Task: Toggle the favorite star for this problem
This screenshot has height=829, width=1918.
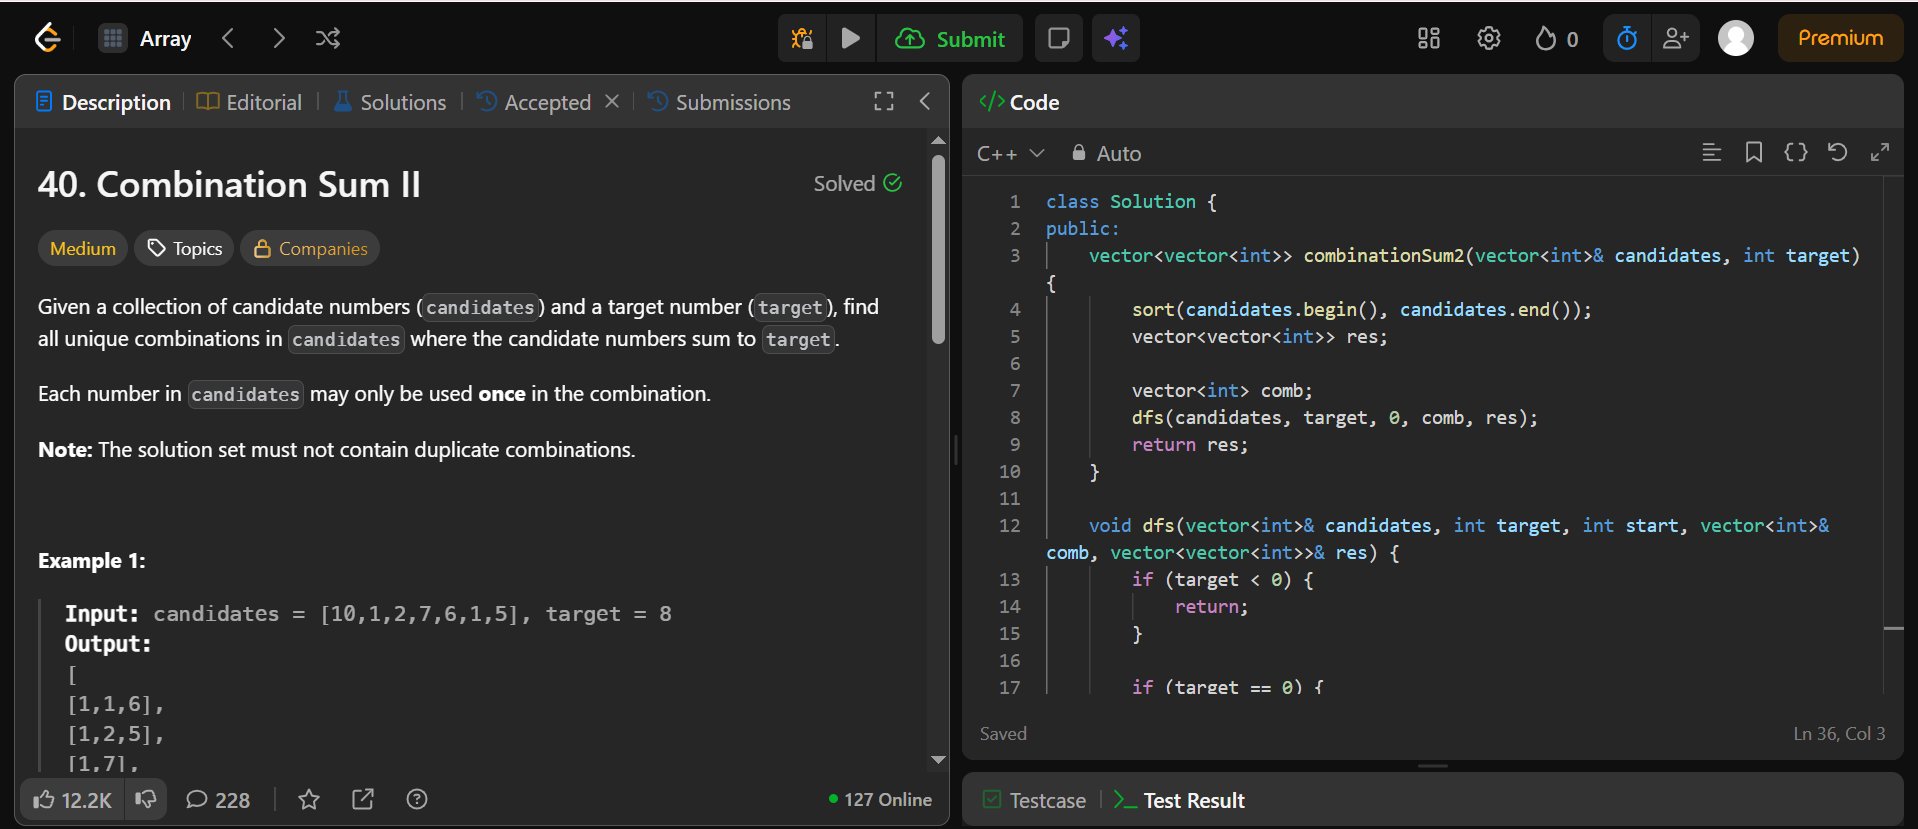Action: pyautogui.click(x=309, y=799)
